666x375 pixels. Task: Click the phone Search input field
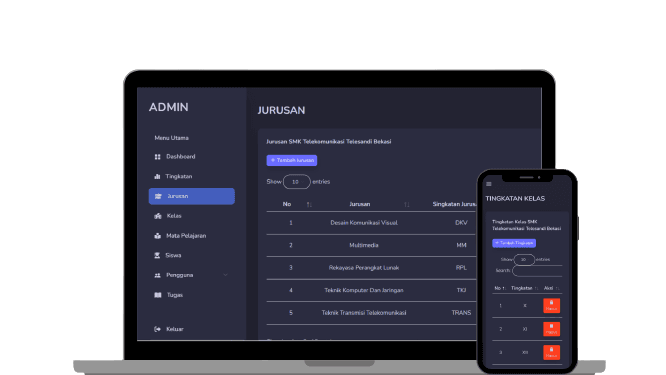point(537,271)
